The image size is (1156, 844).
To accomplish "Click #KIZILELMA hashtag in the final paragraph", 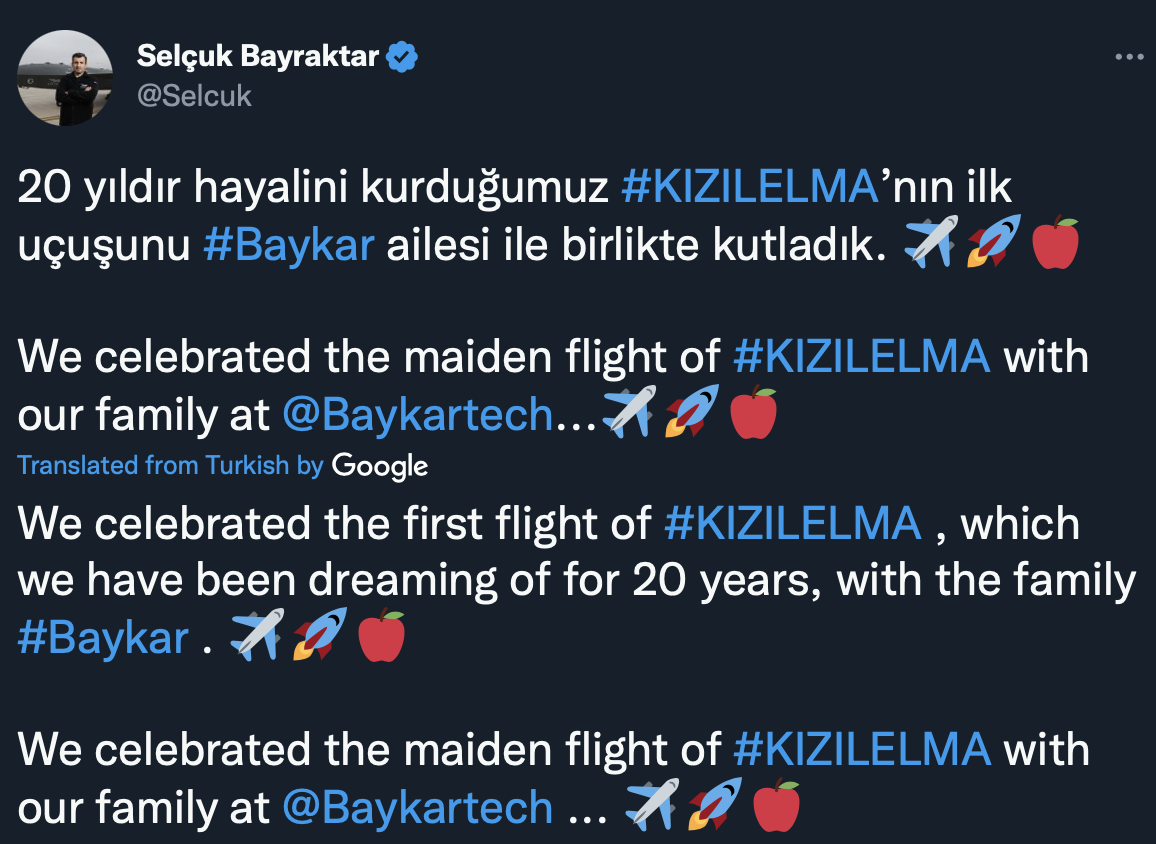I will click(861, 749).
